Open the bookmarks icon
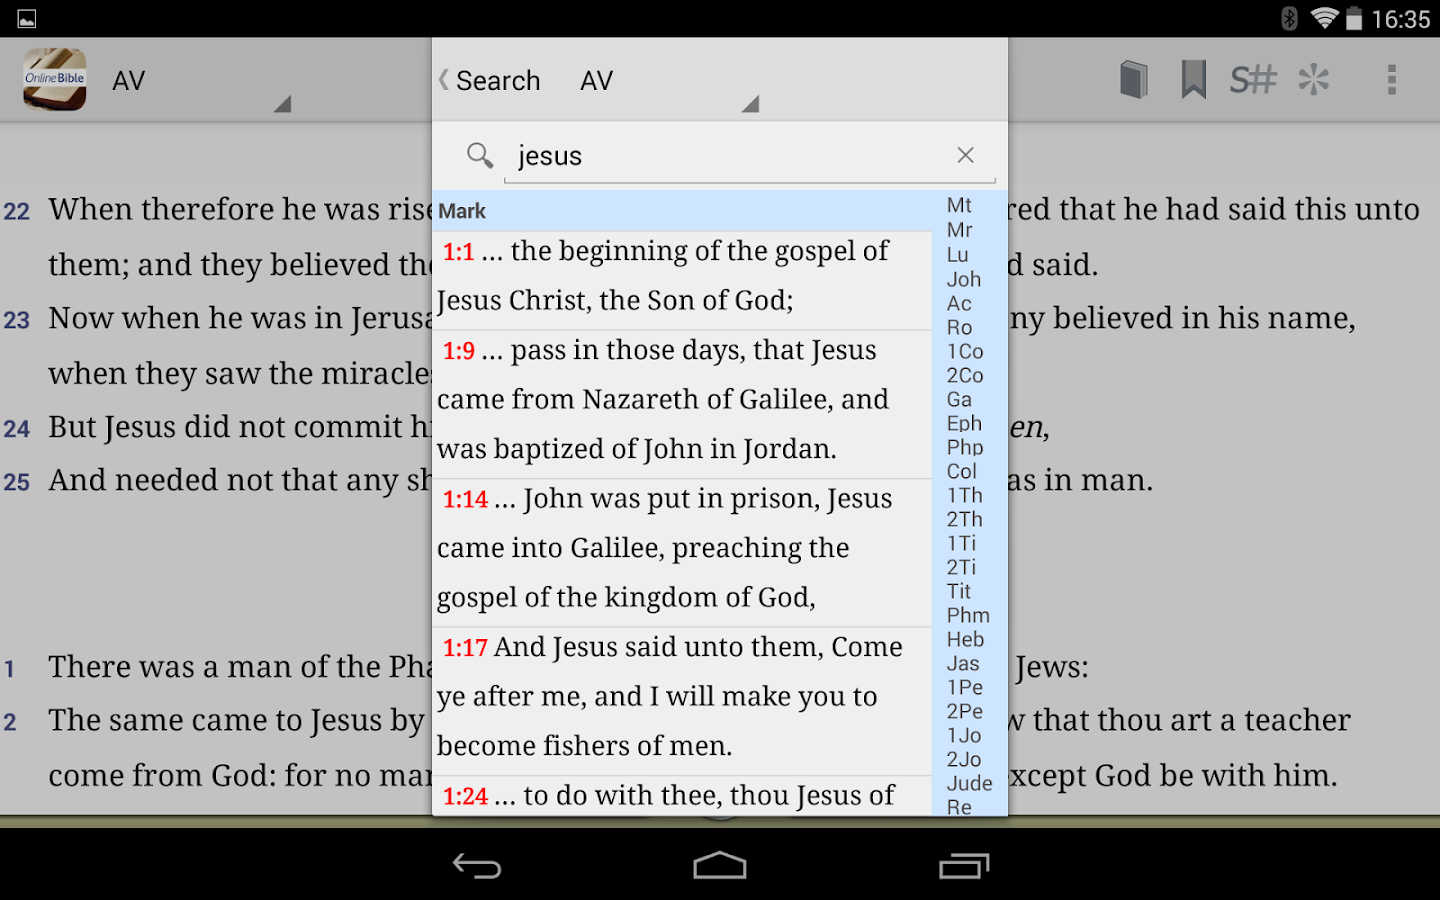Viewport: 1440px width, 900px height. 1192,79
